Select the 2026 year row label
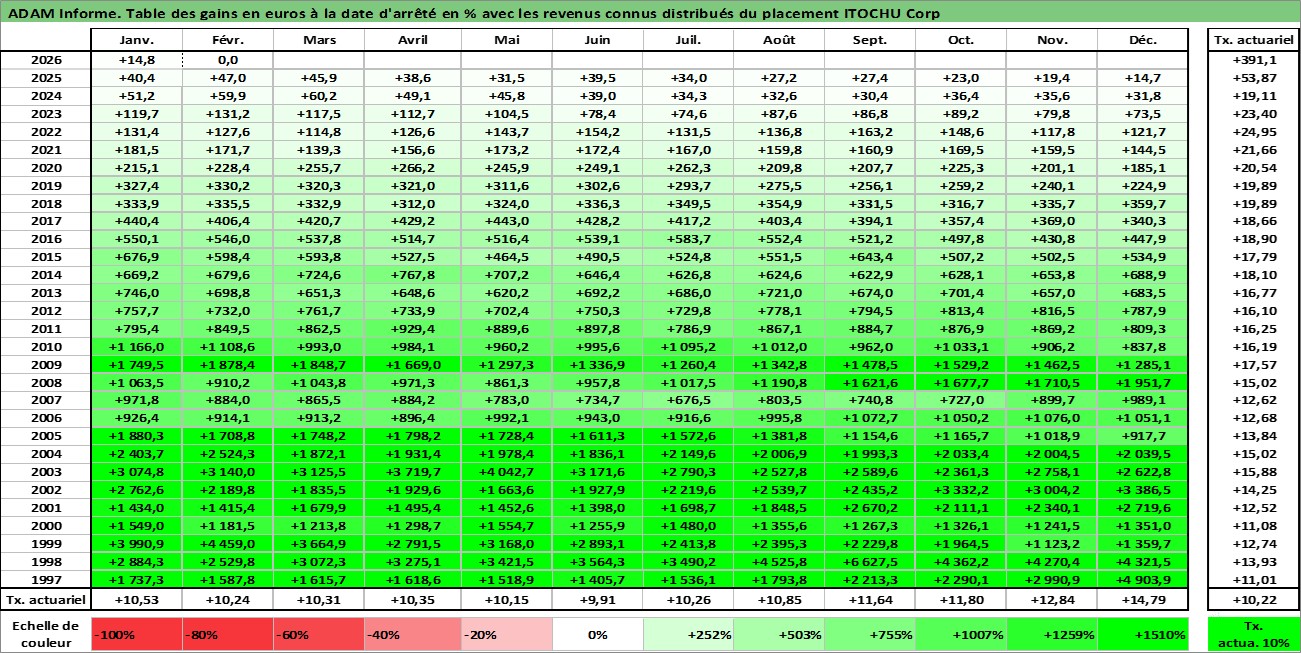1301x653 pixels. pyautogui.click(x=46, y=60)
